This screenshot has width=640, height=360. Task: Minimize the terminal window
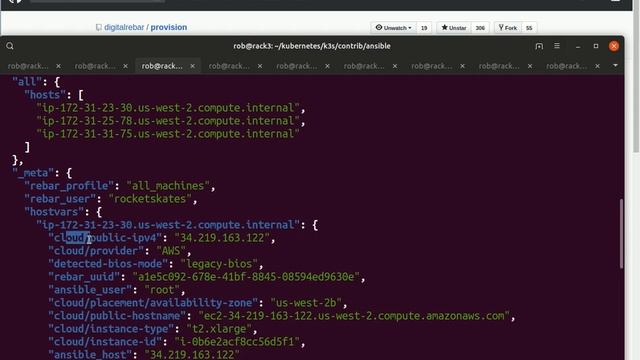(578, 46)
